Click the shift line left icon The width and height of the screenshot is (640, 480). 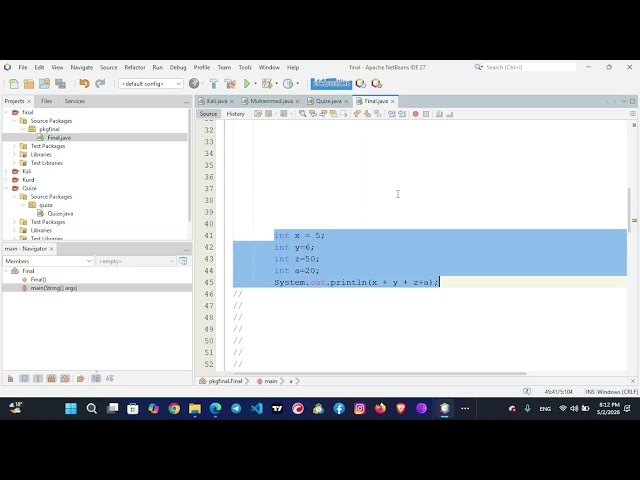coord(391,114)
